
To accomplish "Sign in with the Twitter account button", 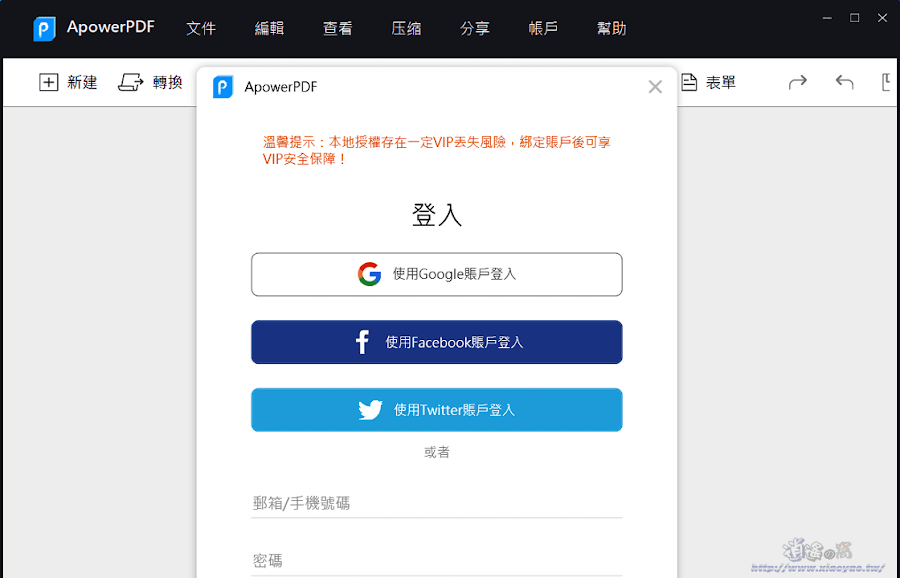I will click(x=436, y=409).
